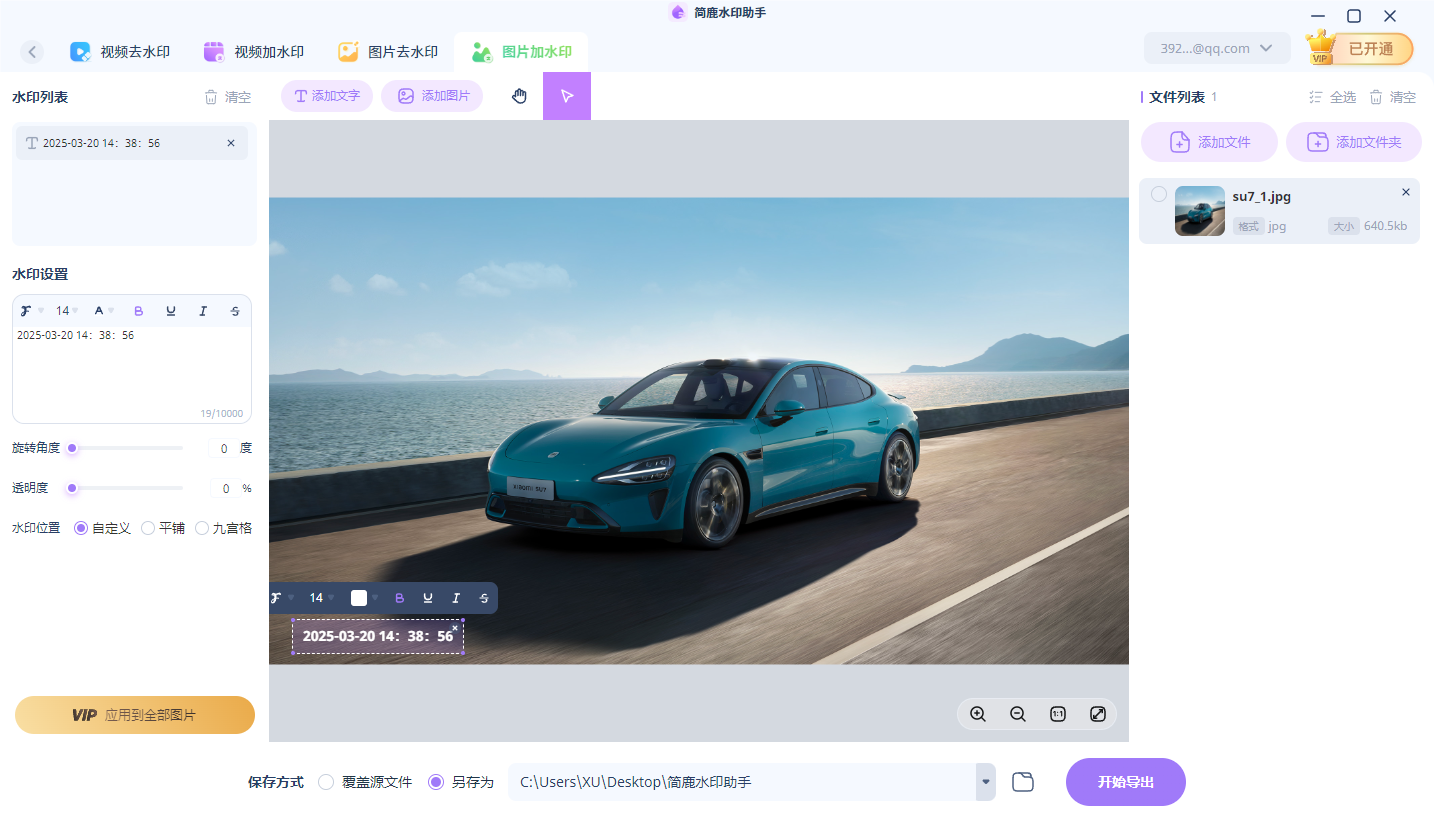Screen dimensions: 1434x822
Task: Choose 覆盖源文件 save mode
Action: pos(365,782)
